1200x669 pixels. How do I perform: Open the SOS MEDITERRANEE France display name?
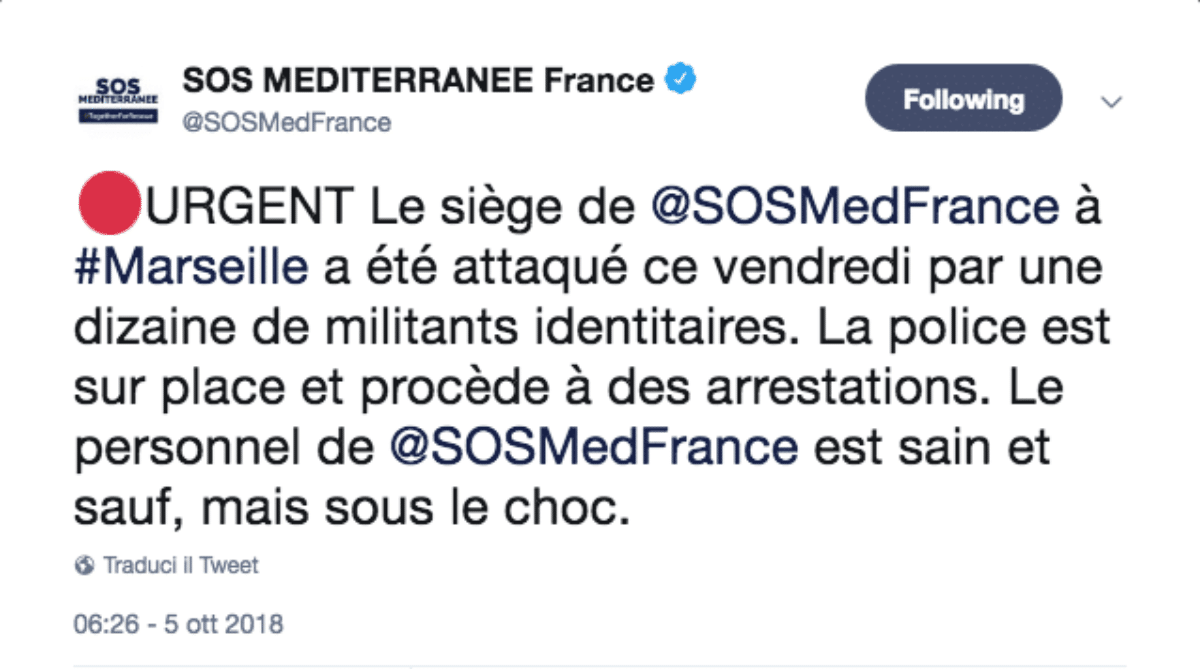[418, 80]
